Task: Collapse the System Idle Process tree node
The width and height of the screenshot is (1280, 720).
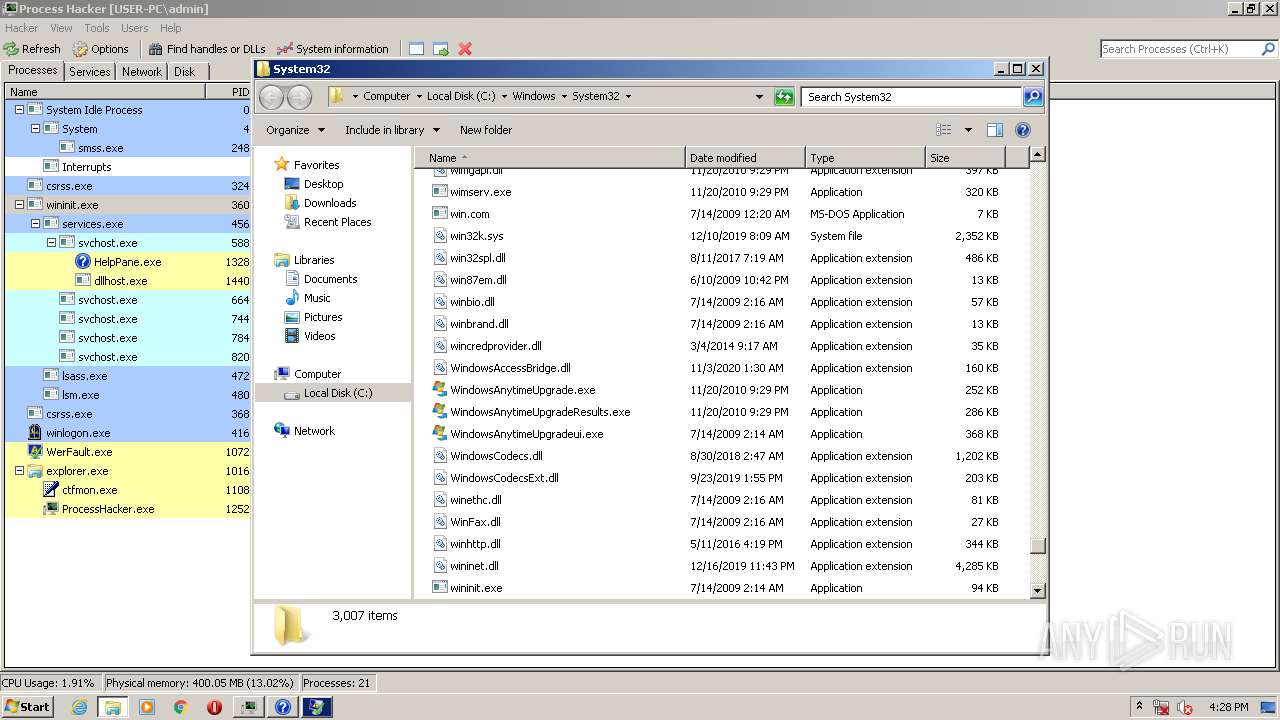Action: click(18, 110)
